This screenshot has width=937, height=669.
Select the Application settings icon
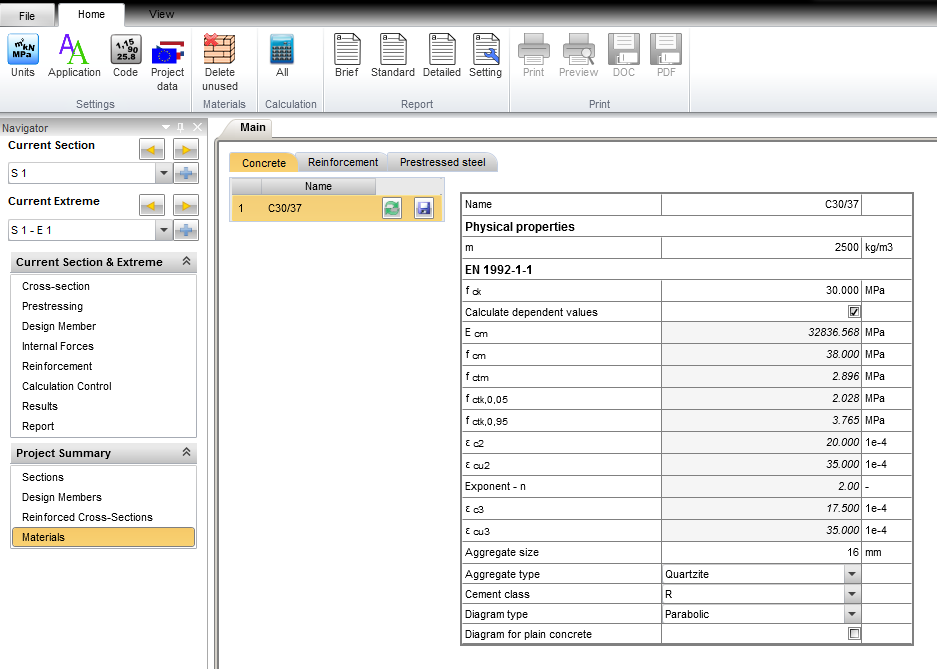pyautogui.click(x=74, y=55)
